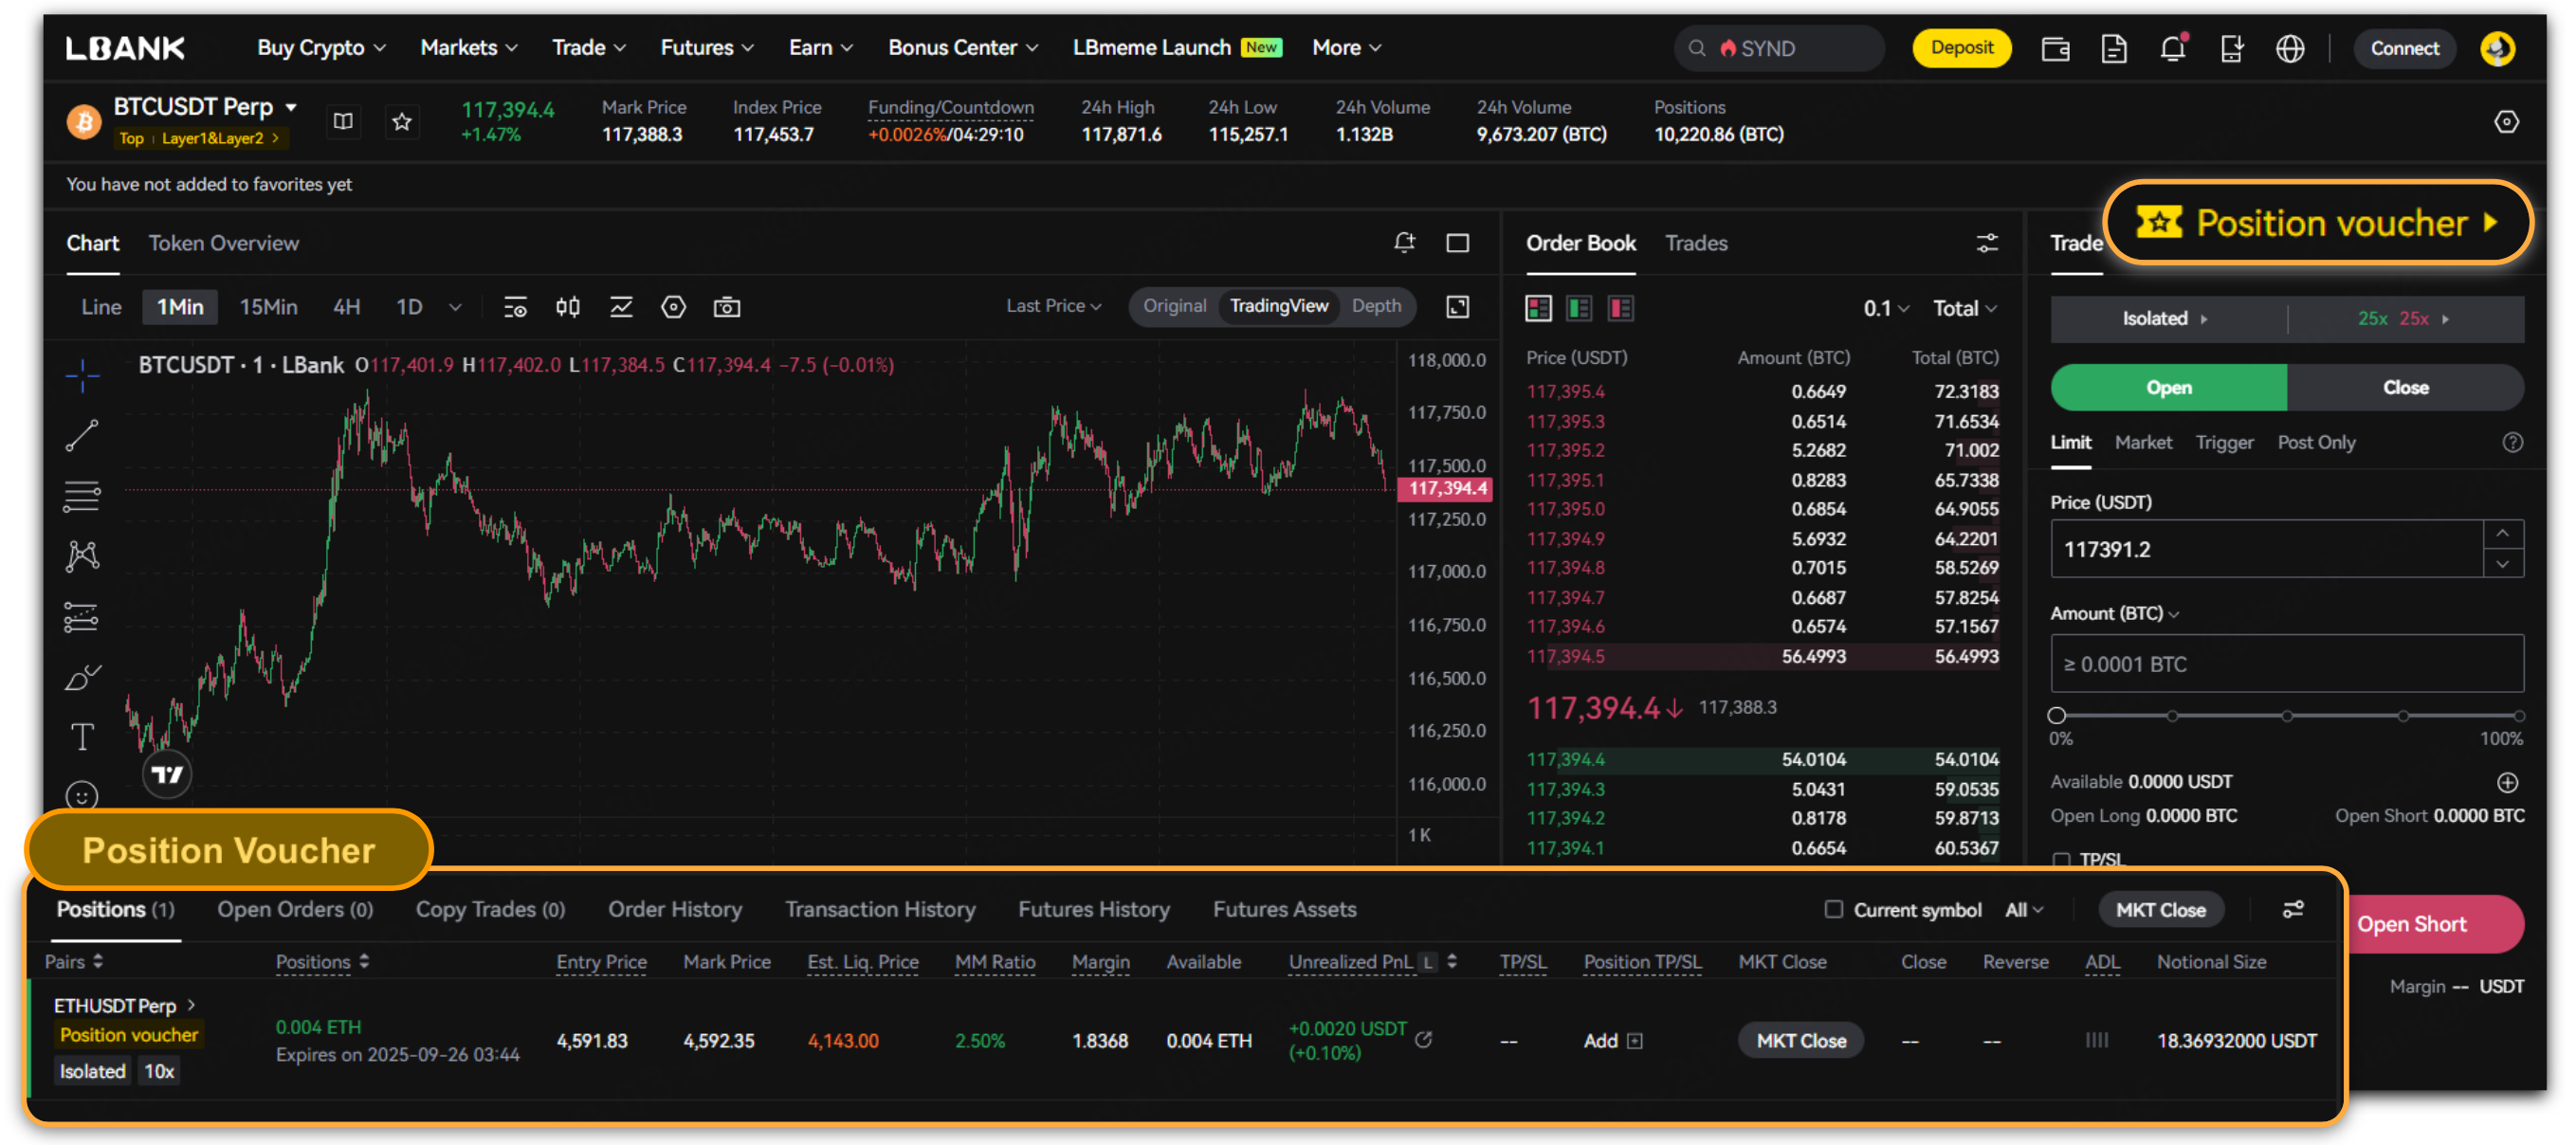Open the order book Total dropdown

[x=1964, y=308]
